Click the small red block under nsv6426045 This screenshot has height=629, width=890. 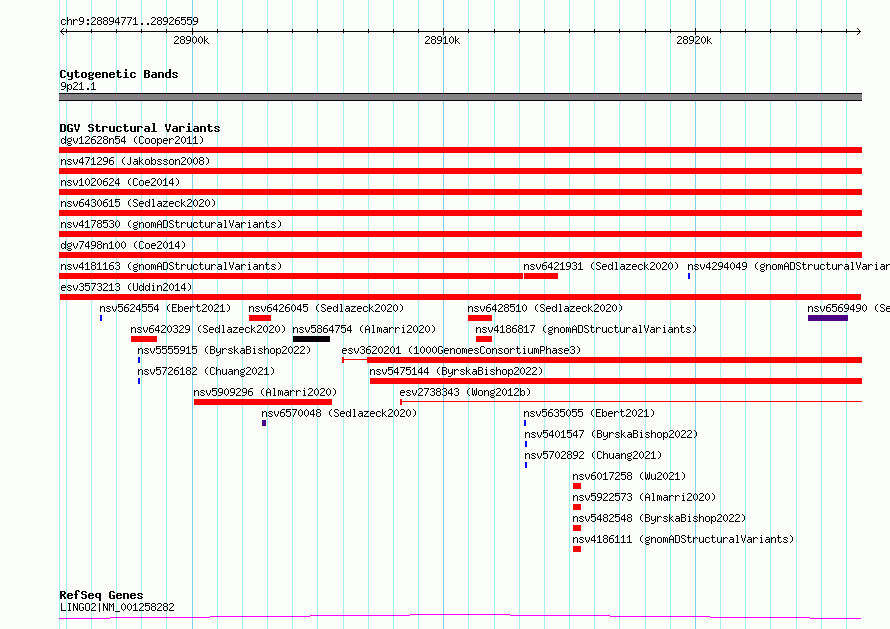coord(259,318)
